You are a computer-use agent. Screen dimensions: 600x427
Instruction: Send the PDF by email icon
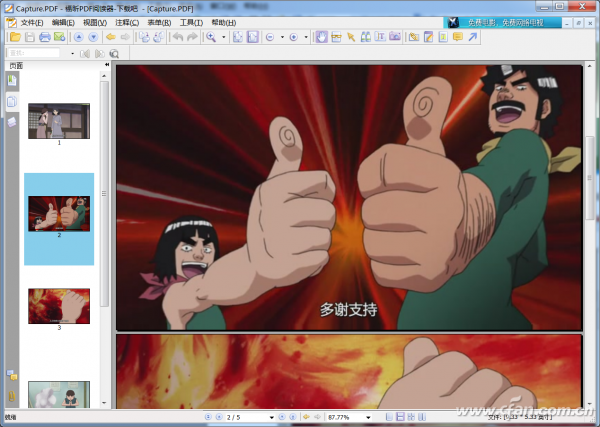59,37
